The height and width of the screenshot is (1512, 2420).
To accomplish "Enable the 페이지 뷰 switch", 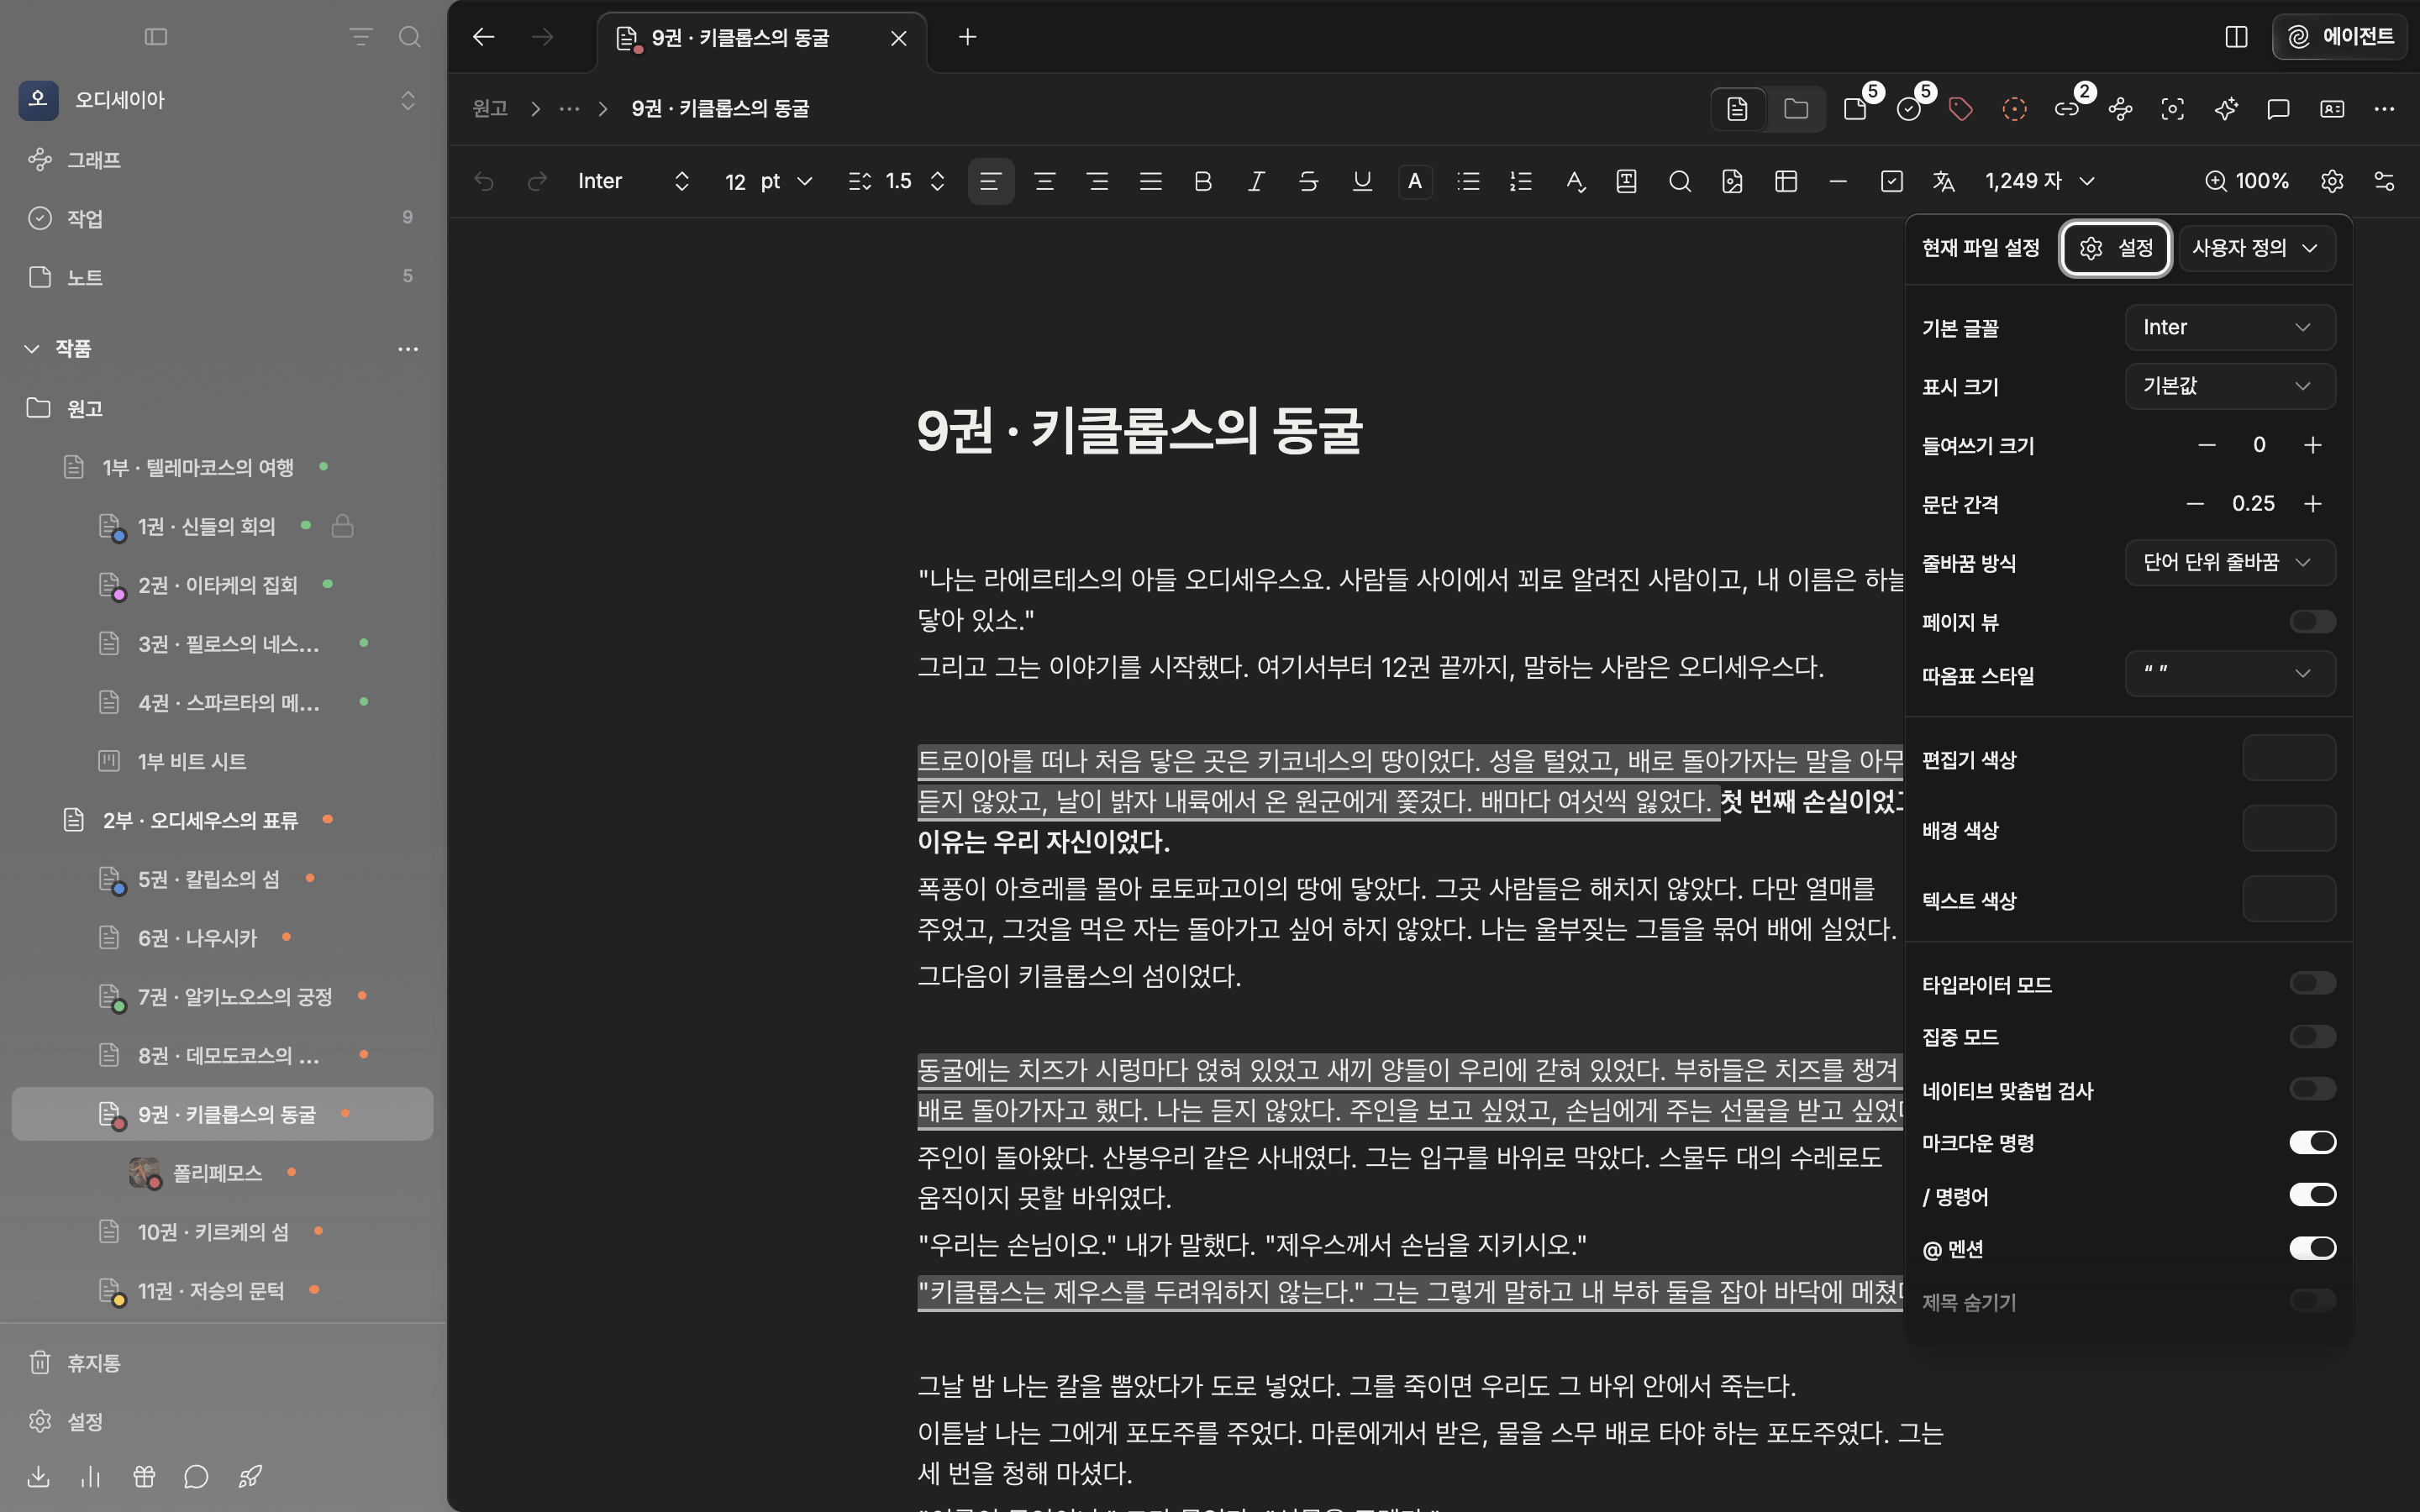I will pyautogui.click(x=2312, y=622).
